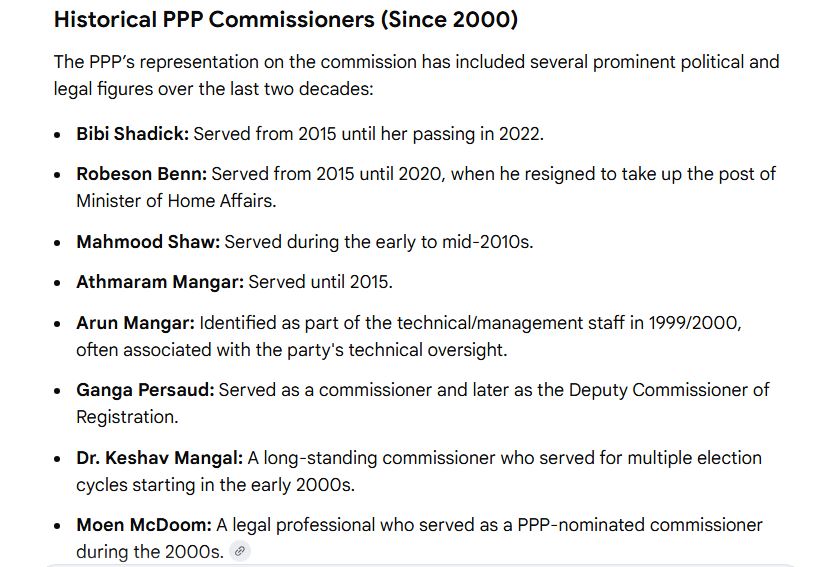The image size is (830, 567).
Task: Click the bold name "Bibi Shadick"
Action: [132, 134]
